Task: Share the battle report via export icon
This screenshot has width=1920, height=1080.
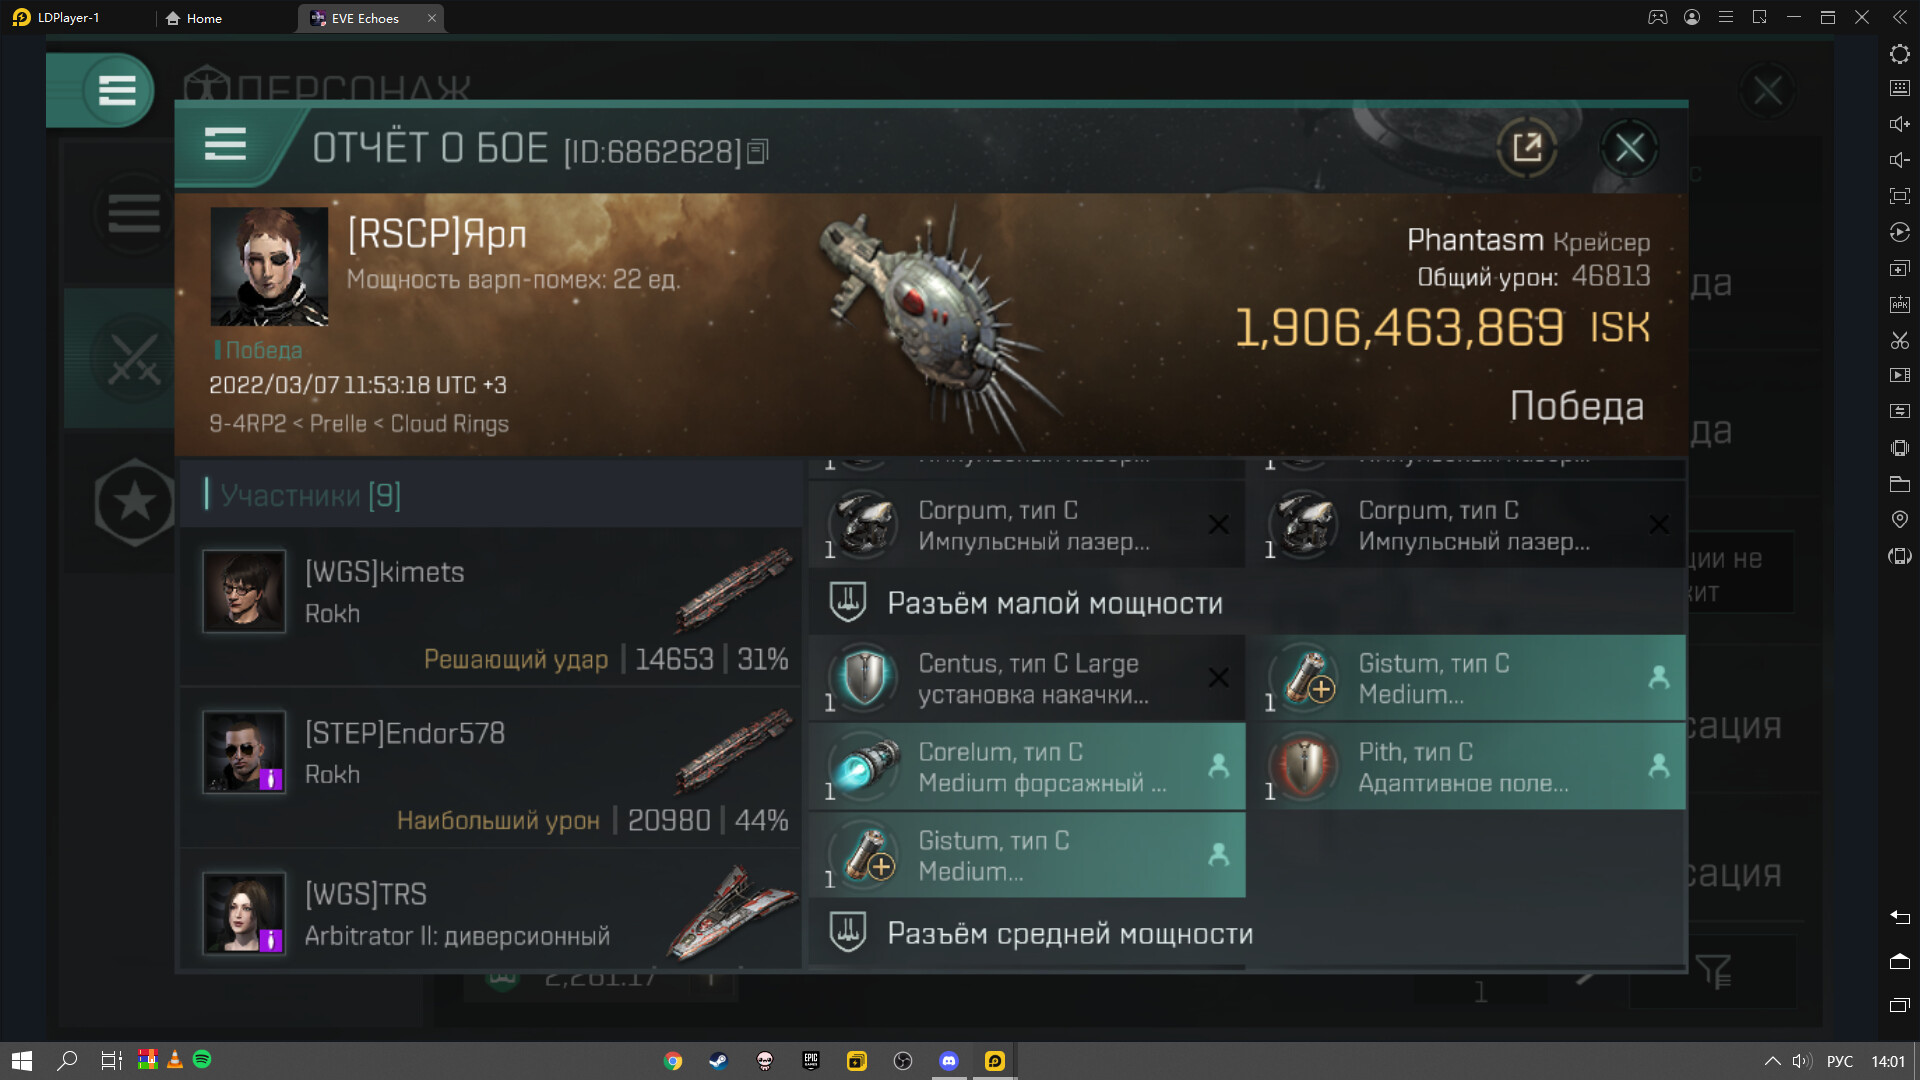Action: point(1527,148)
